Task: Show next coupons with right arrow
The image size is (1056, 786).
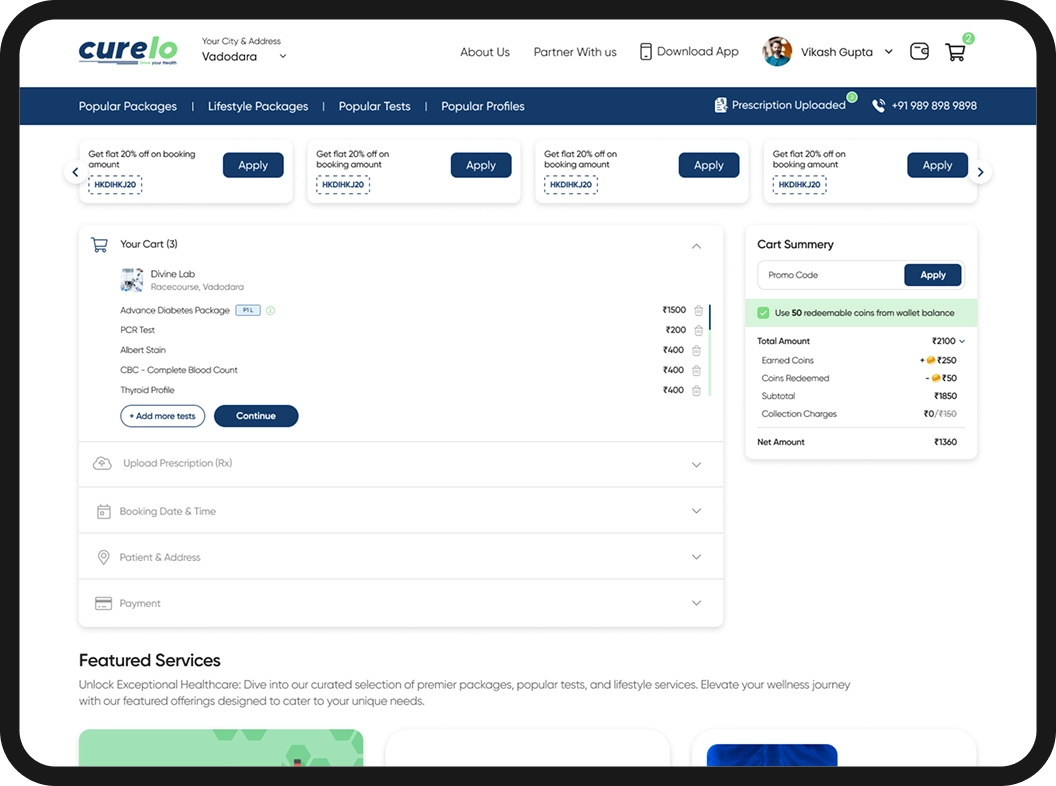Action: click(x=980, y=172)
